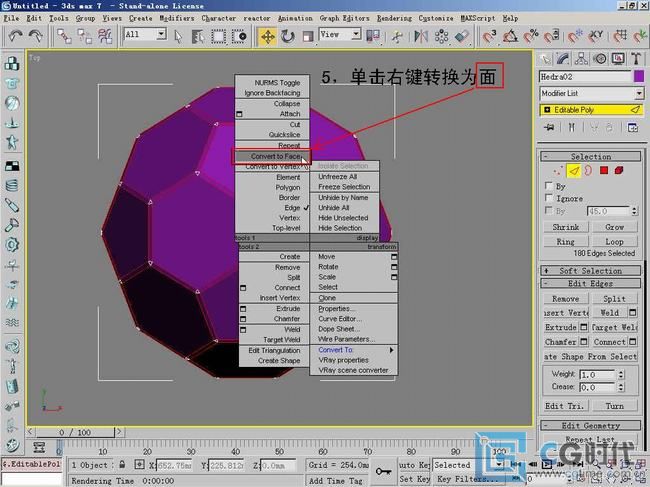Open Chamfer settings box in Edit Edges
Viewport: 650px width, 487px height.
(x=584, y=342)
